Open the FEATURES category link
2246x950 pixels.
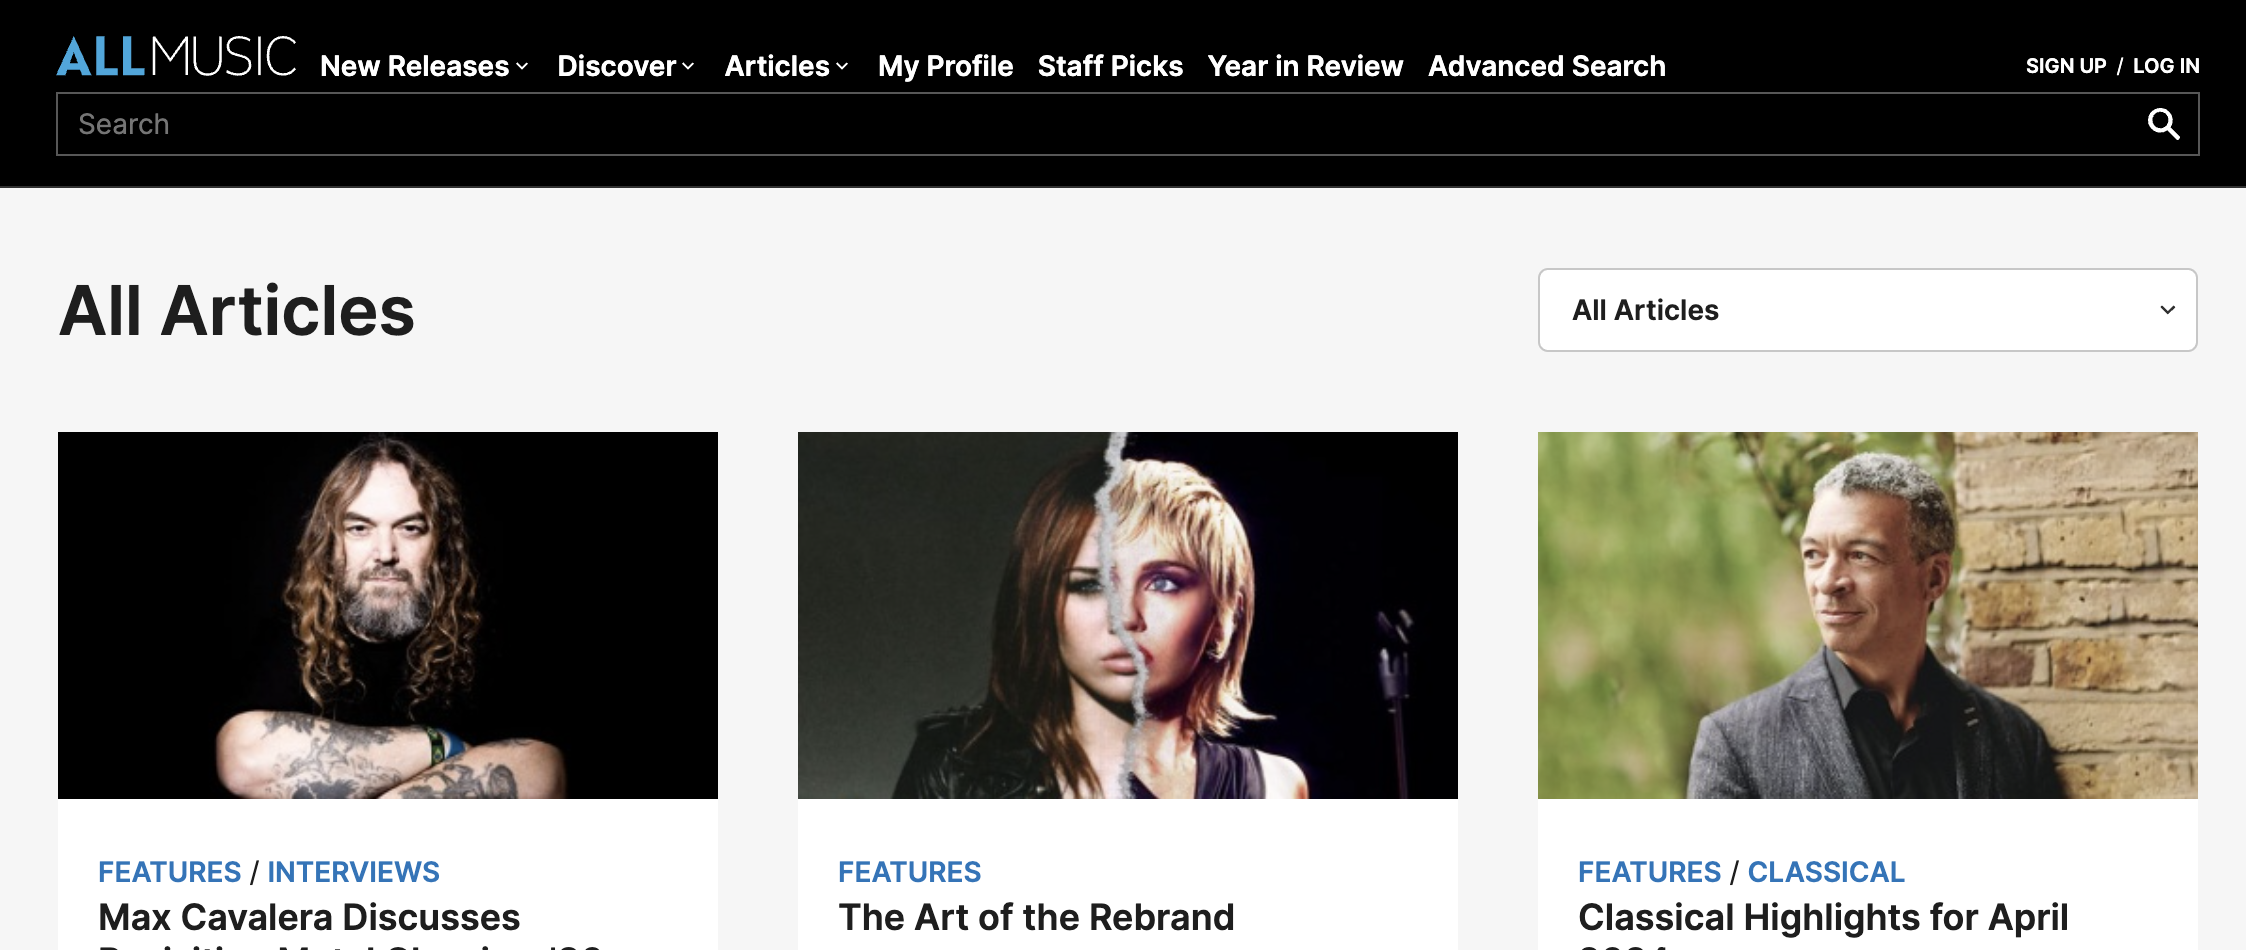(169, 871)
